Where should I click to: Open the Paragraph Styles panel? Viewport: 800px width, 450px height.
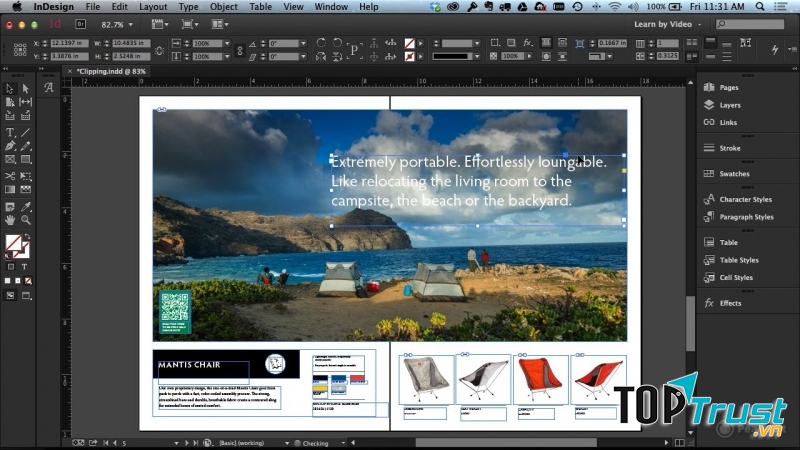(746, 217)
